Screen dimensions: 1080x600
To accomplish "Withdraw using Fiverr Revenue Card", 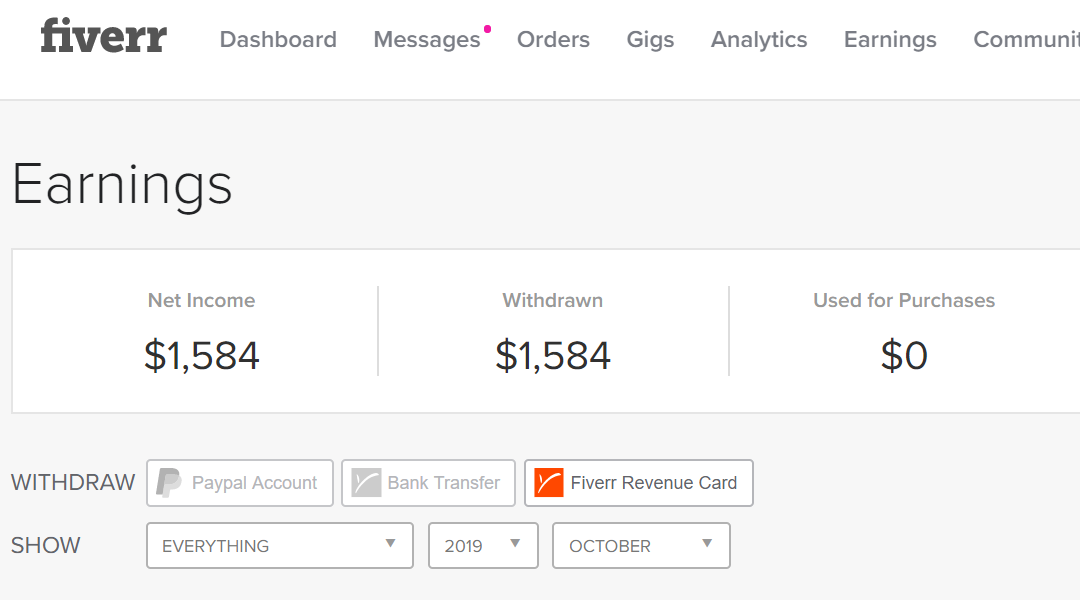I will click(x=638, y=483).
